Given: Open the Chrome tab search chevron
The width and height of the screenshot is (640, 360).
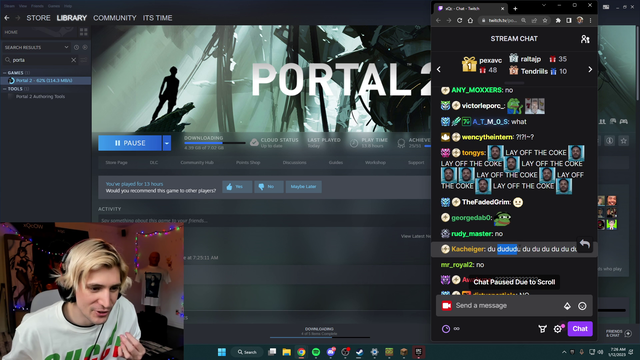Looking at the screenshot, I should coord(544,5).
